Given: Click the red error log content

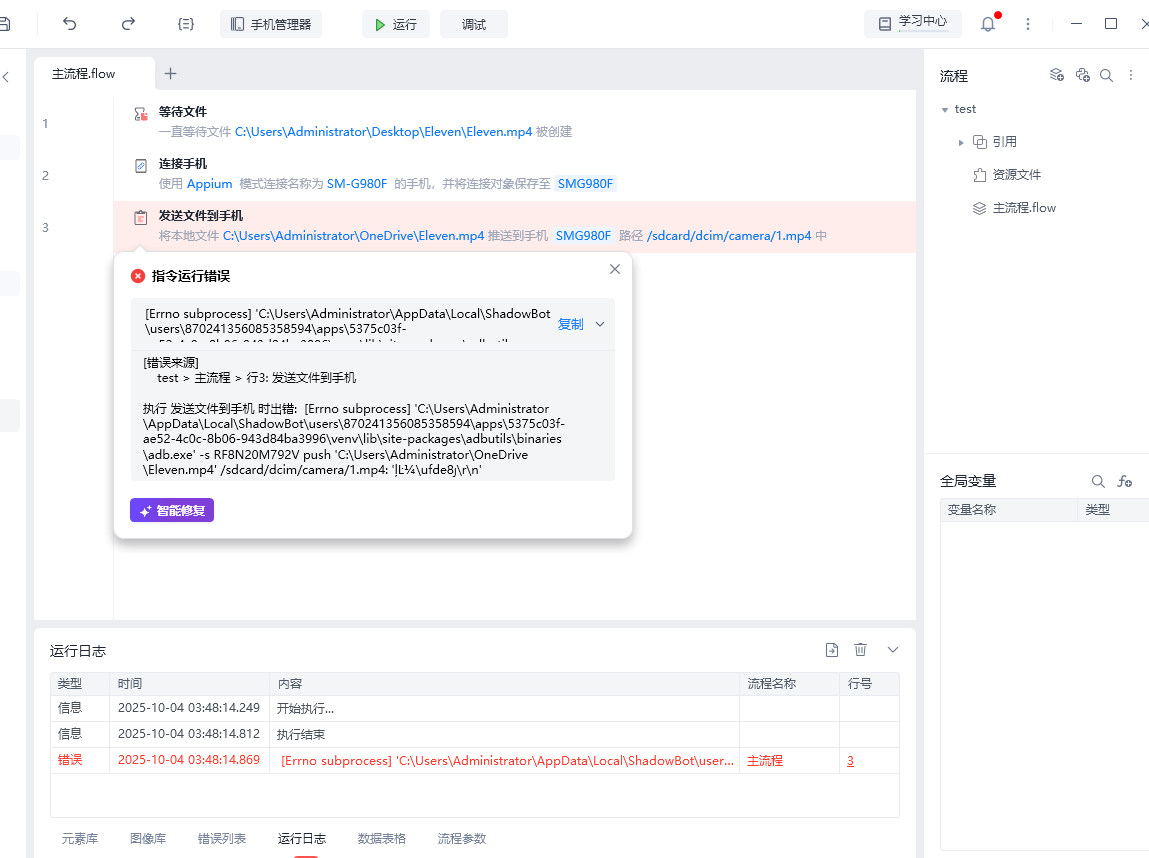Looking at the screenshot, I should click(x=507, y=761).
